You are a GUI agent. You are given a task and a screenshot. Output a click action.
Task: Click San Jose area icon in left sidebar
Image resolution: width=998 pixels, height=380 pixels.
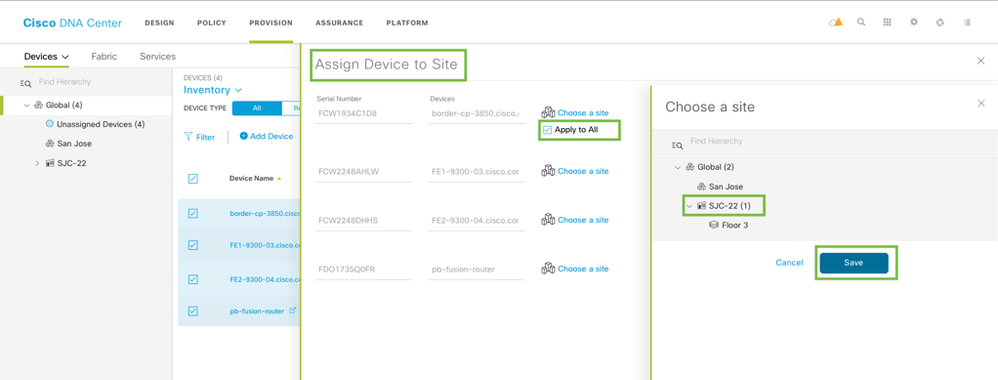(50, 144)
